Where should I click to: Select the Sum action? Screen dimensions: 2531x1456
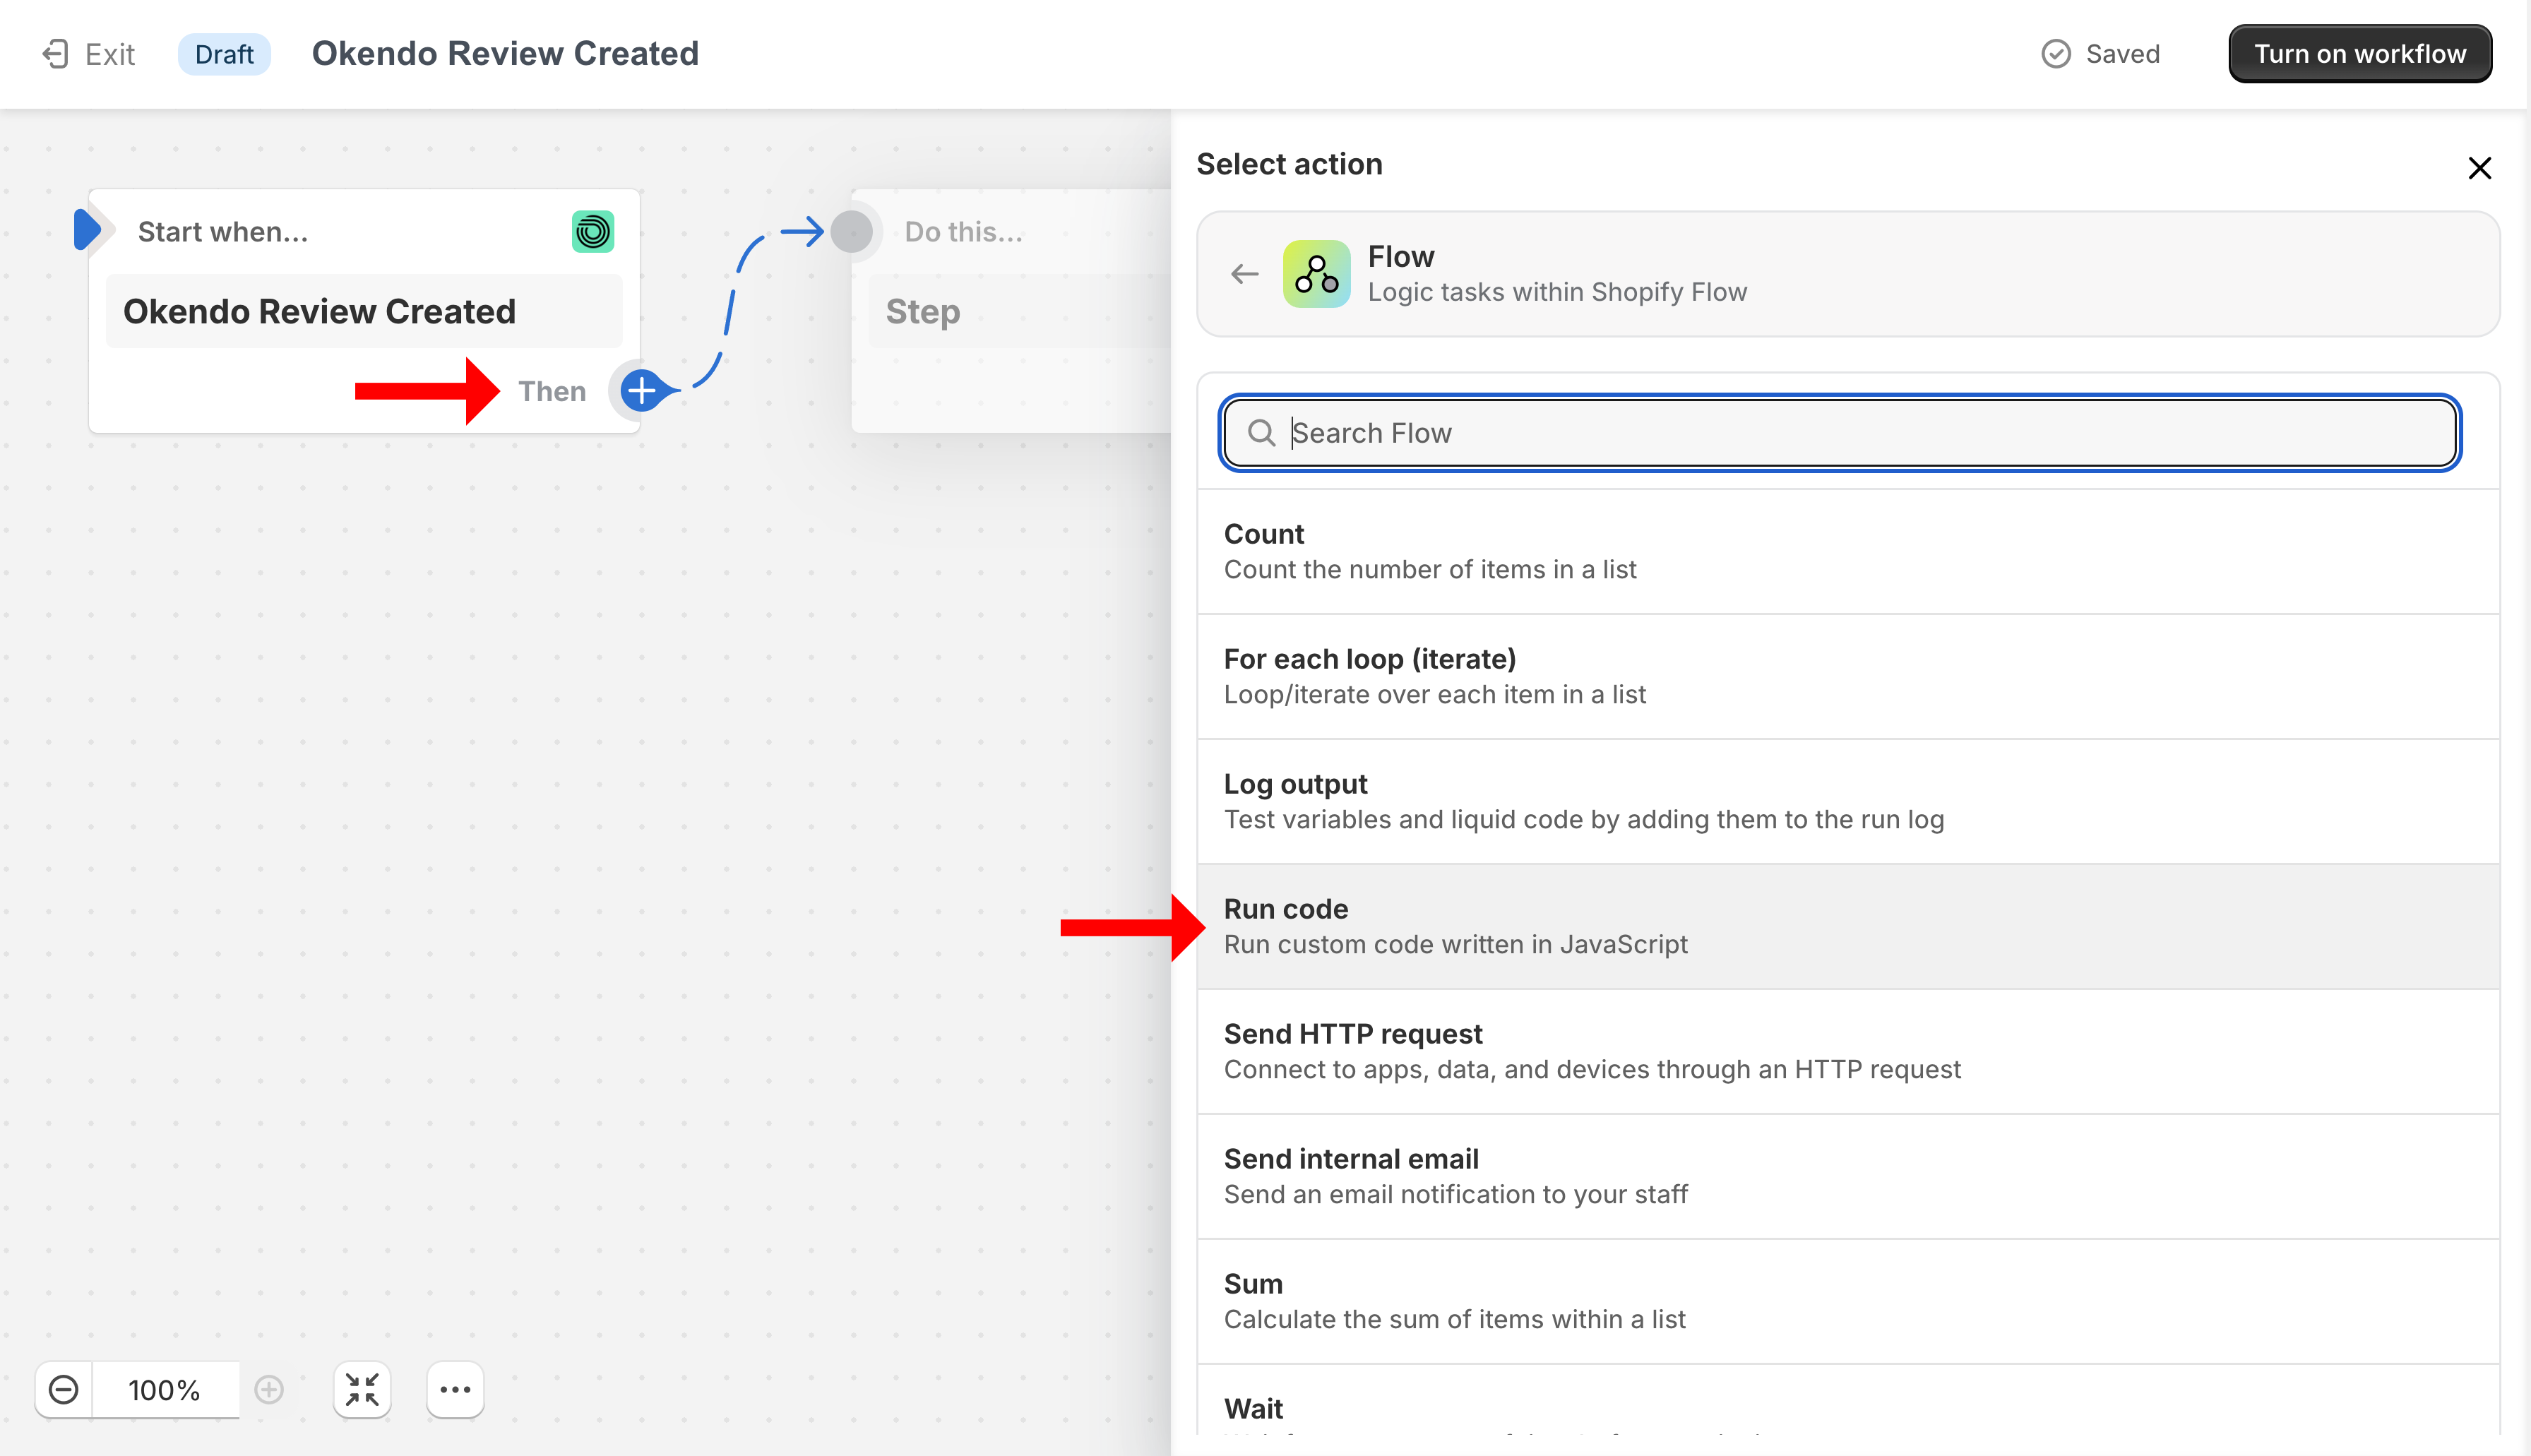1848,1301
